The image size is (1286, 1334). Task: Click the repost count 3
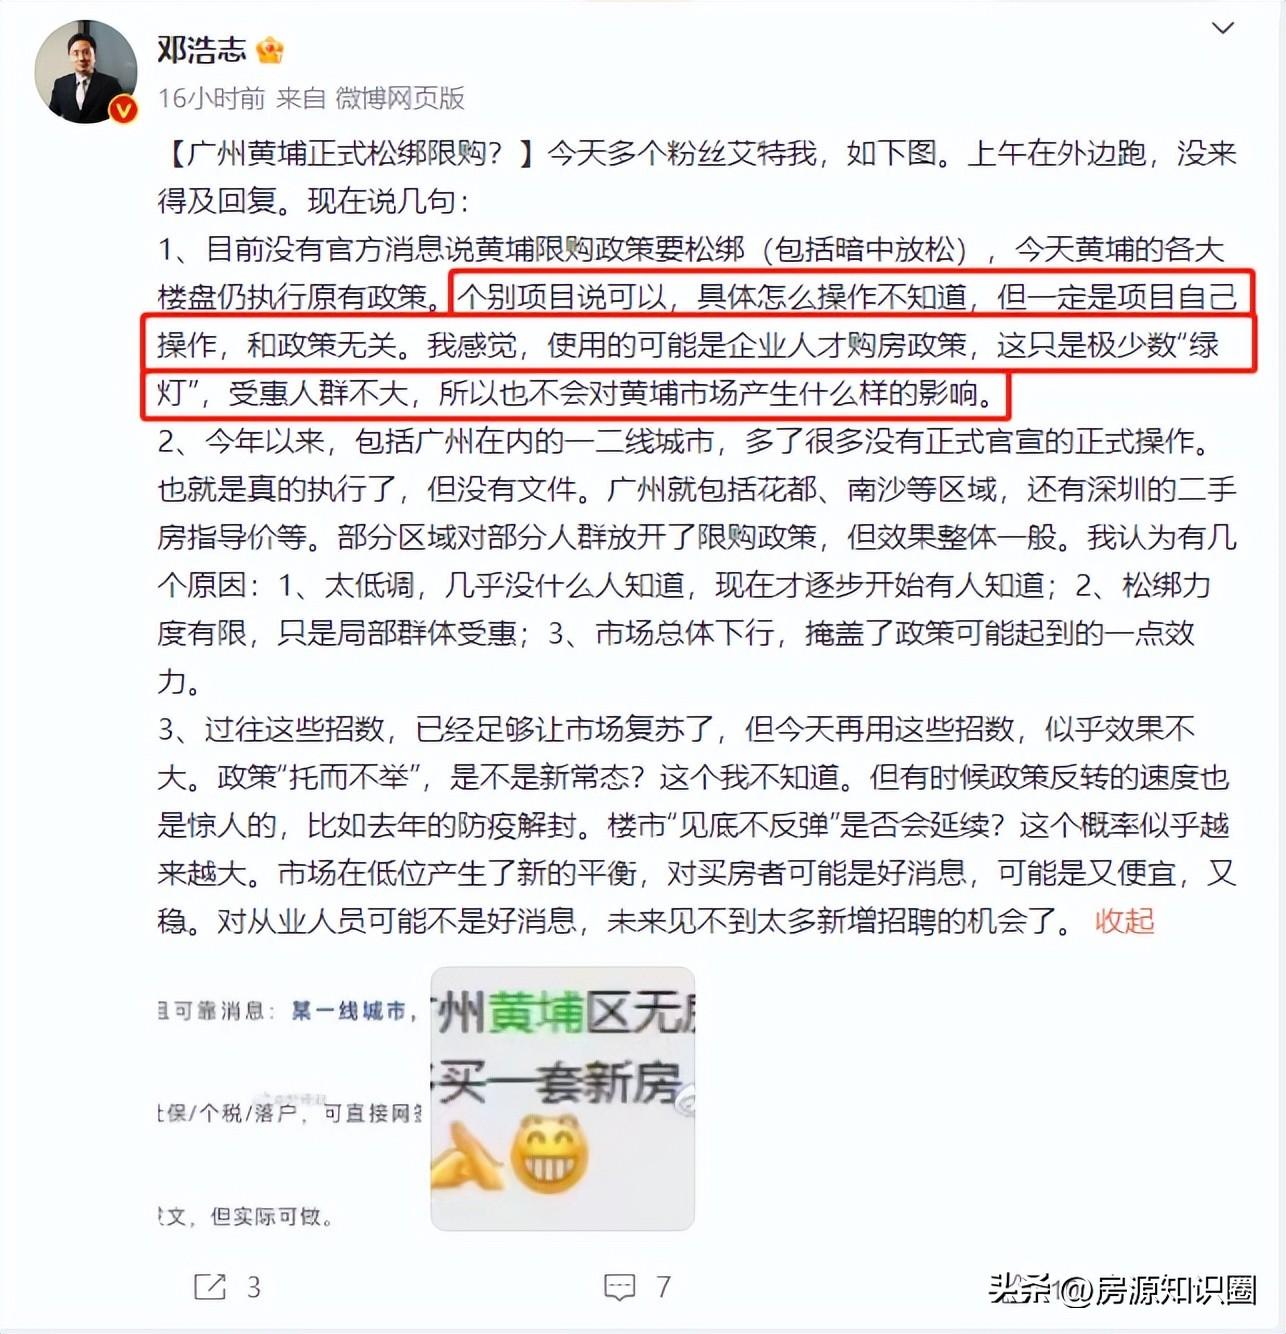[253, 1287]
